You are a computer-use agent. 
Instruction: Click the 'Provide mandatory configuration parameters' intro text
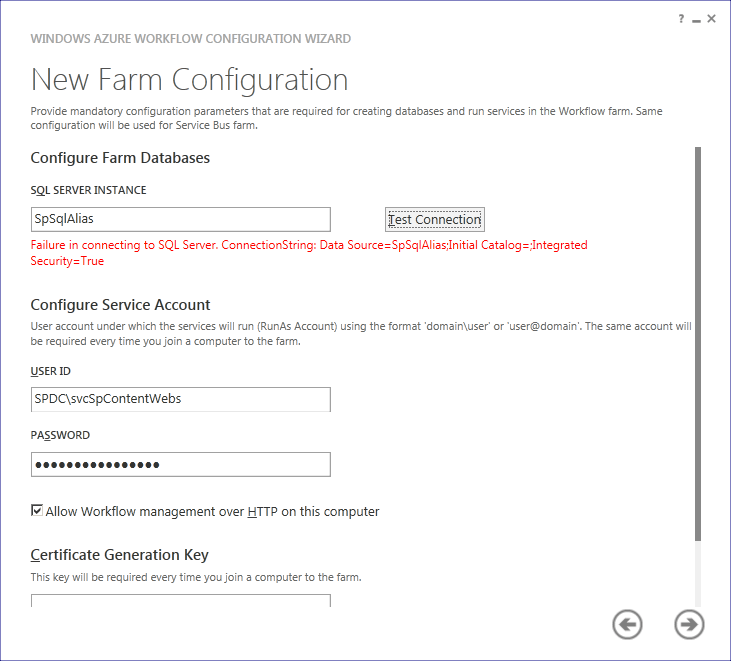tap(346, 118)
